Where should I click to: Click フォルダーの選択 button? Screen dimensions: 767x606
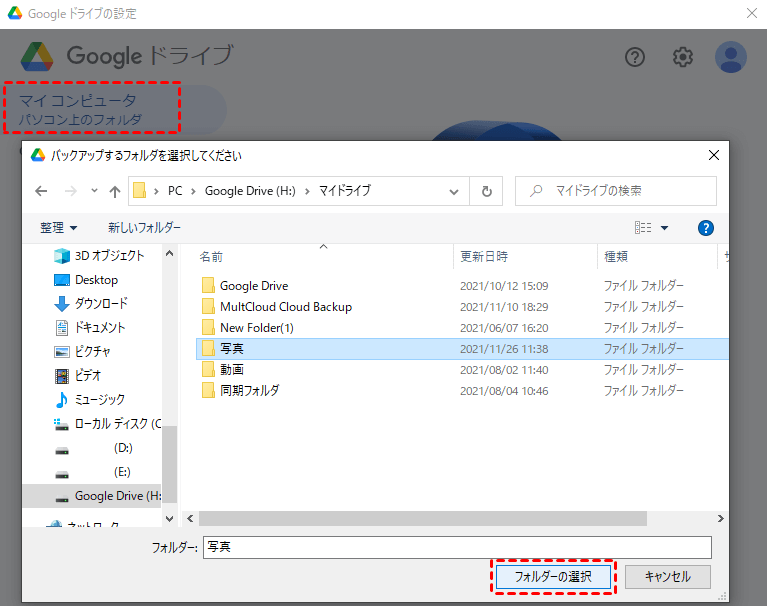pyautogui.click(x=553, y=577)
